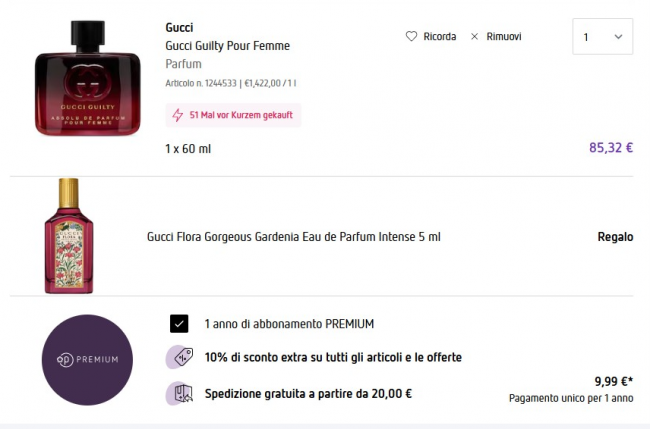
Task: Click the 9,99 € premium price
Action: coord(613,381)
